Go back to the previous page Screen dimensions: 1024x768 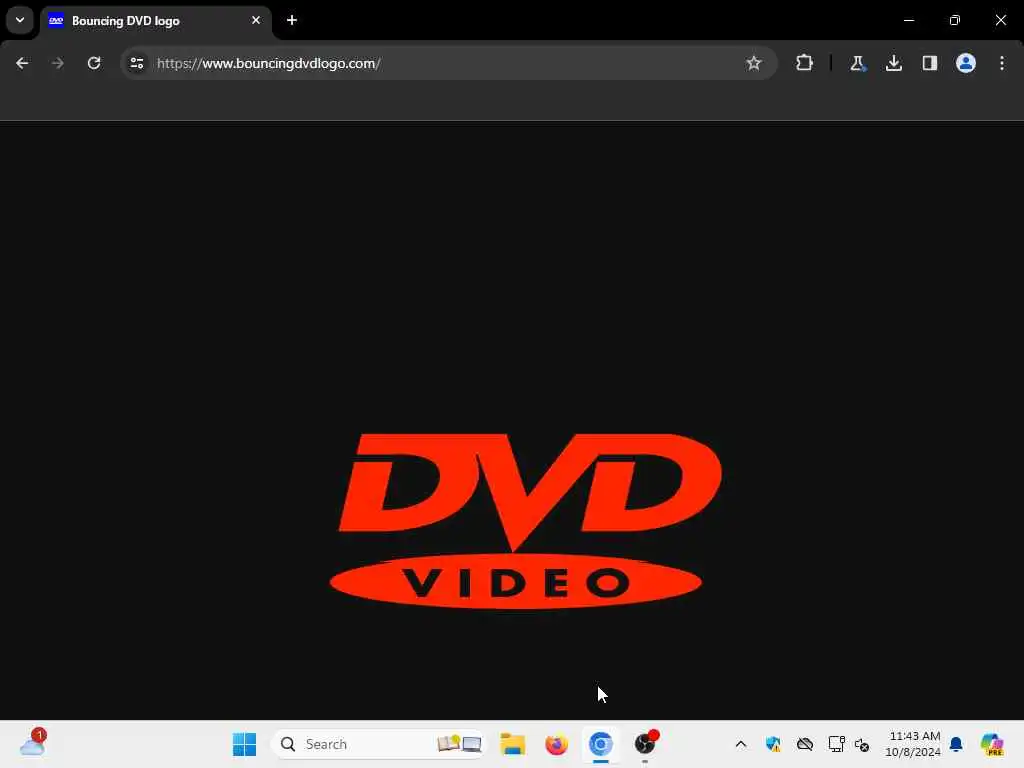(x=22, y=63)
